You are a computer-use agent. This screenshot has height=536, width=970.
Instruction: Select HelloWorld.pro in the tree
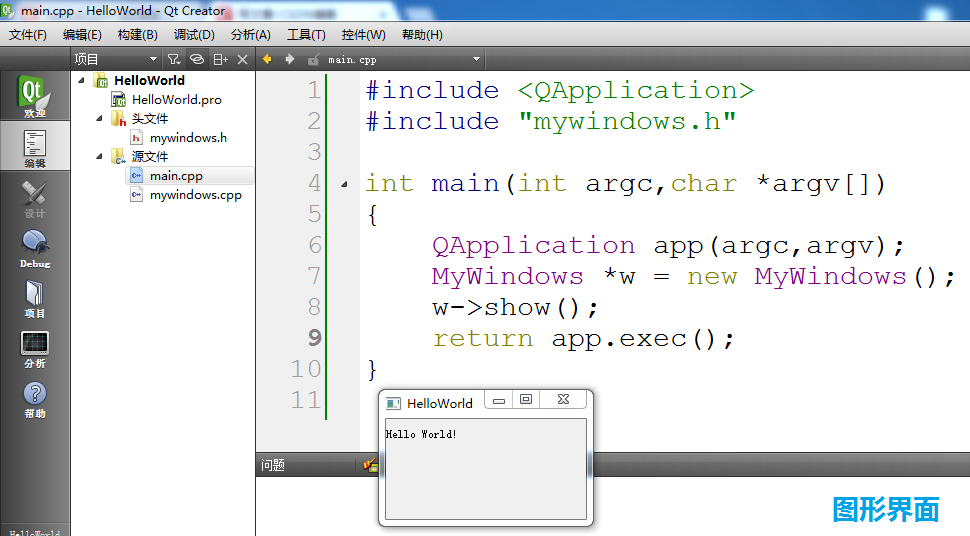click(x=176, y=100)
